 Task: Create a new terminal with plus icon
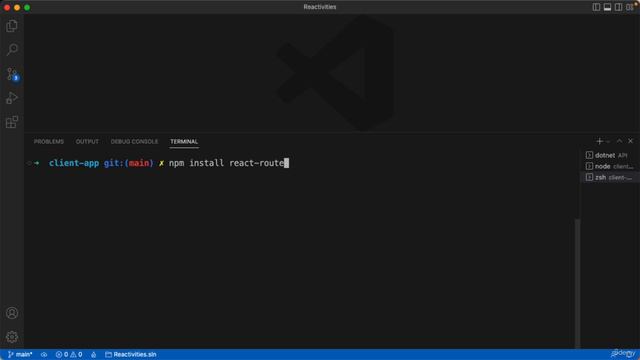pyautogui.click(x=599, y=141)
